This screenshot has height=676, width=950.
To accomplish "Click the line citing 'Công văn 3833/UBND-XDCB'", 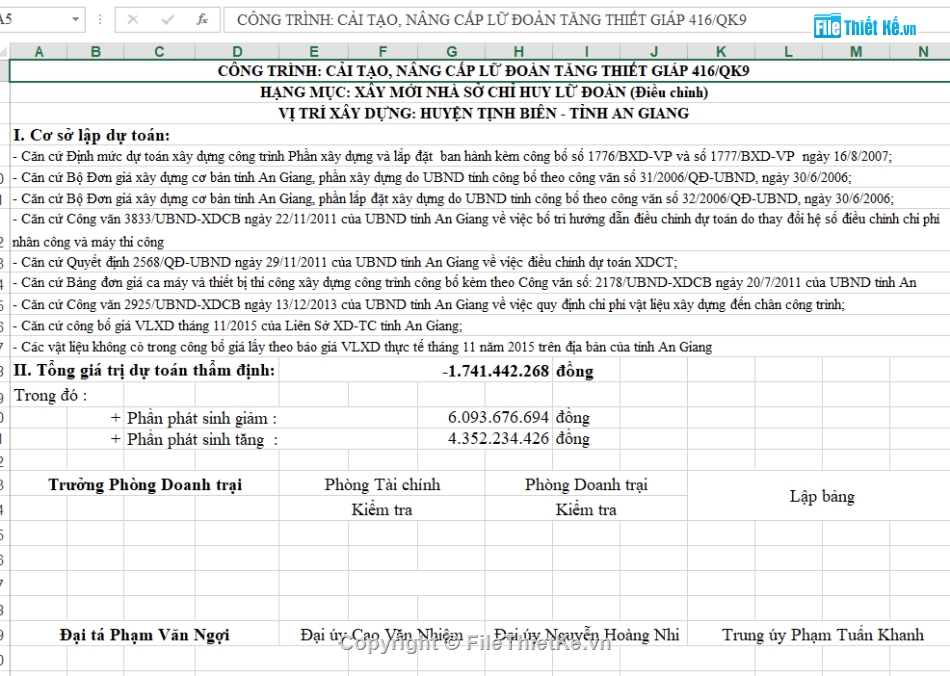I will tap(476, 230).
